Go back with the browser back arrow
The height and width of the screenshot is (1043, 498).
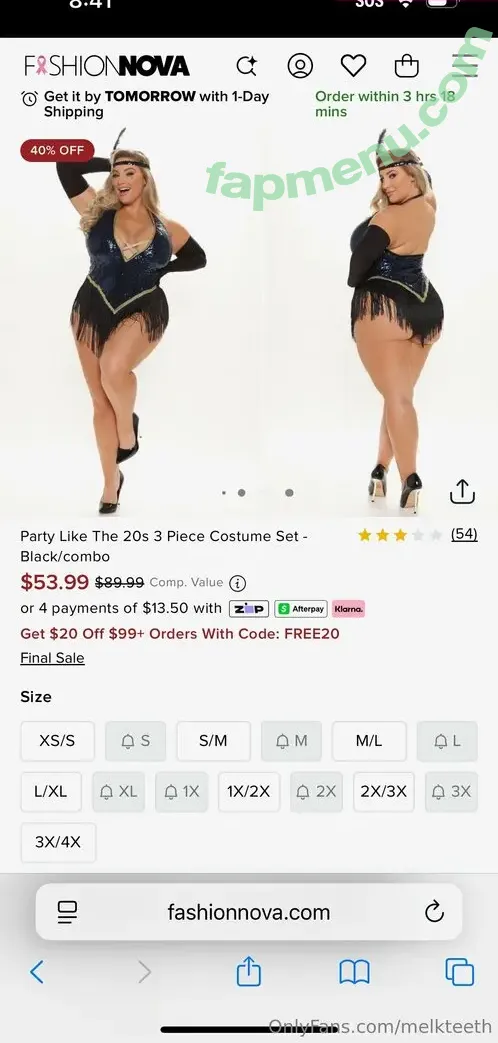[x=37, y=972]
